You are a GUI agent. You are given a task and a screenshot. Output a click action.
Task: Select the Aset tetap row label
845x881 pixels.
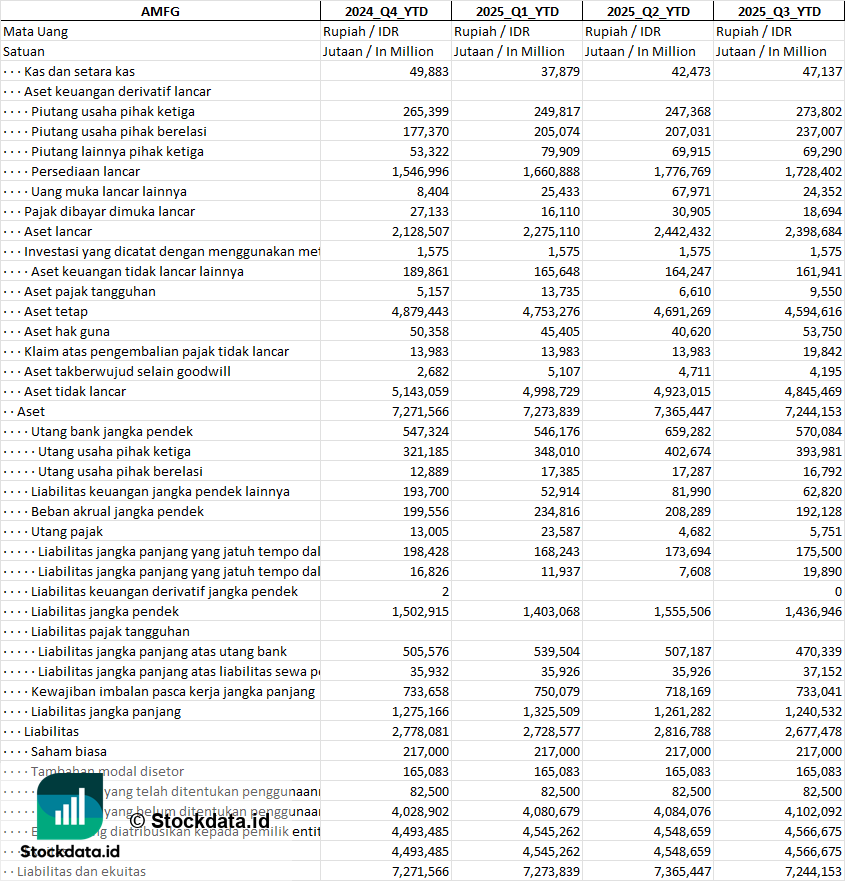[x=56, y=311]
